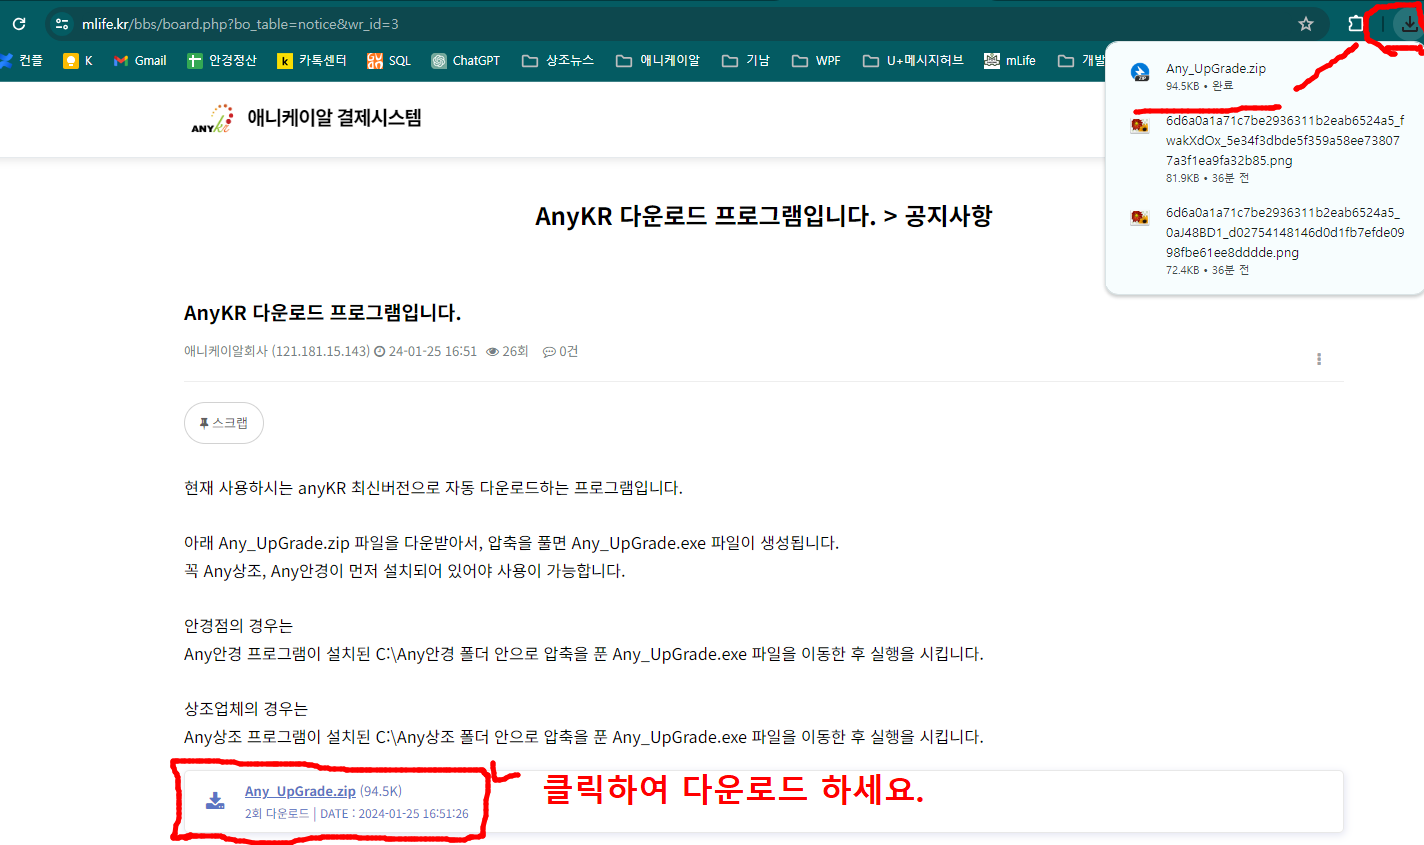The image size is (1424, 845).
Task: Expand the 상조뉴스 bookmark folder
Action: coord(558,61)
